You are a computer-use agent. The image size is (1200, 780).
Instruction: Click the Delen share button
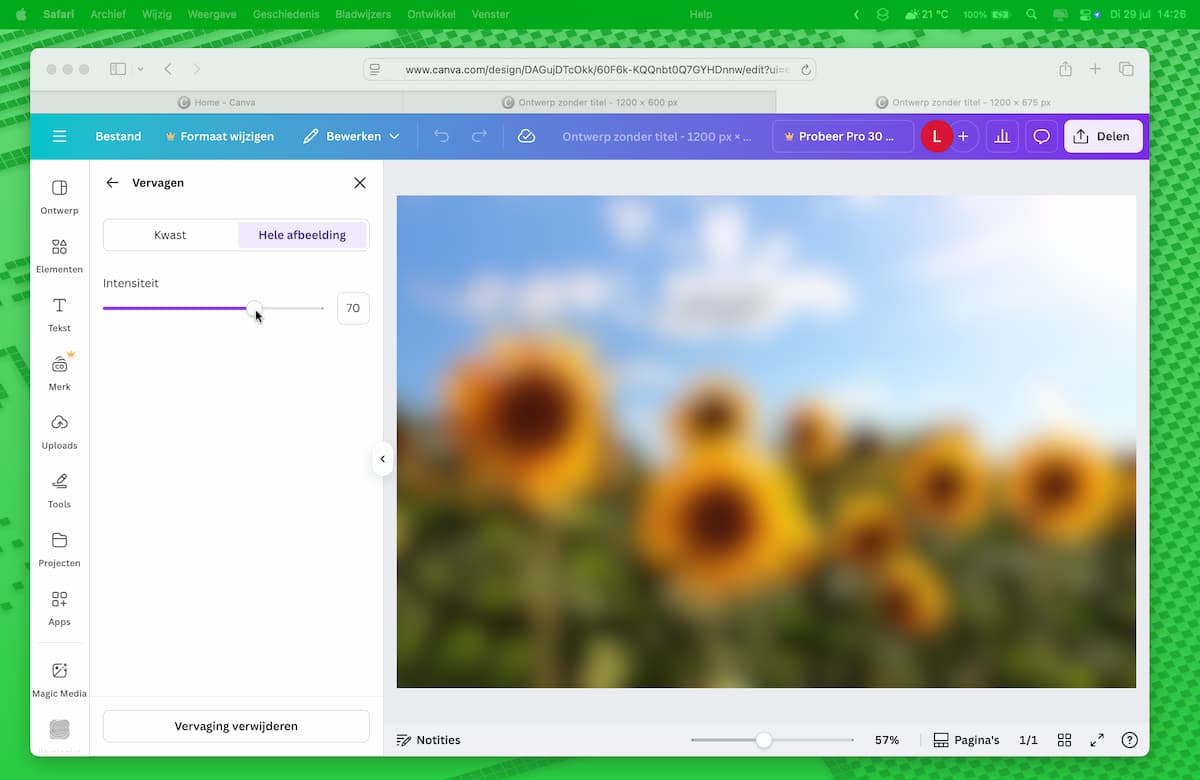click(1102, 136)
